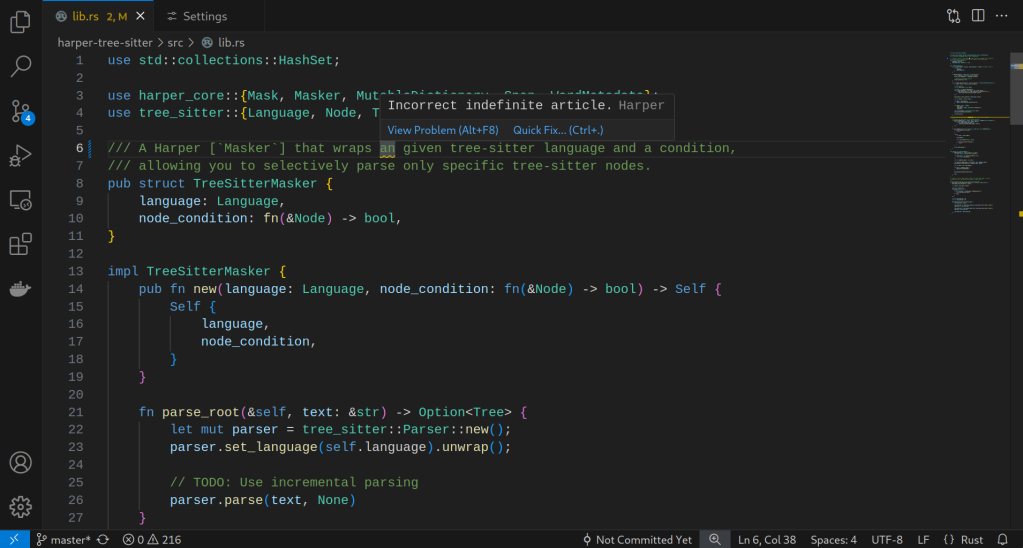Open the Explorer view in activity bar

click(x=20, y=21)
